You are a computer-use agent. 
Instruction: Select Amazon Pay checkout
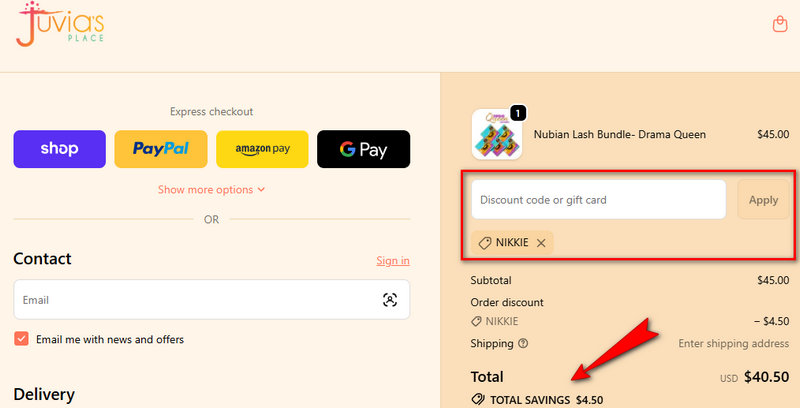[x=262, y=149]
